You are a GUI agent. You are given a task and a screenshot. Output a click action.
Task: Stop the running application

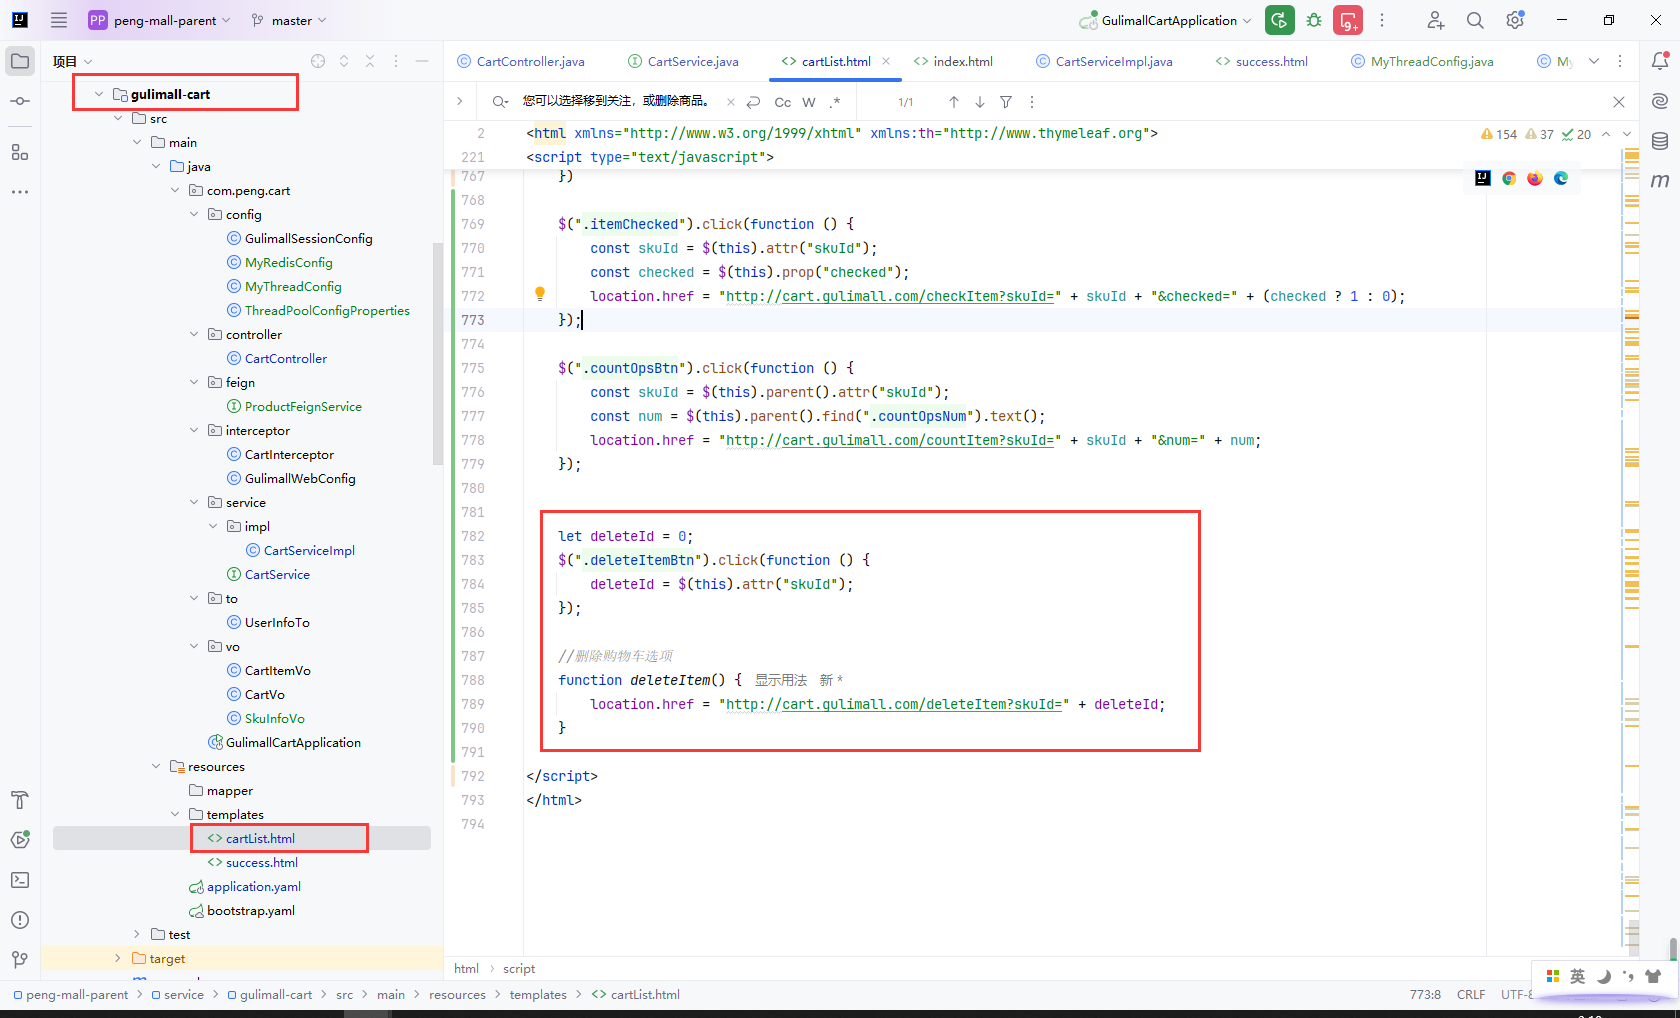pos(1348,20)
